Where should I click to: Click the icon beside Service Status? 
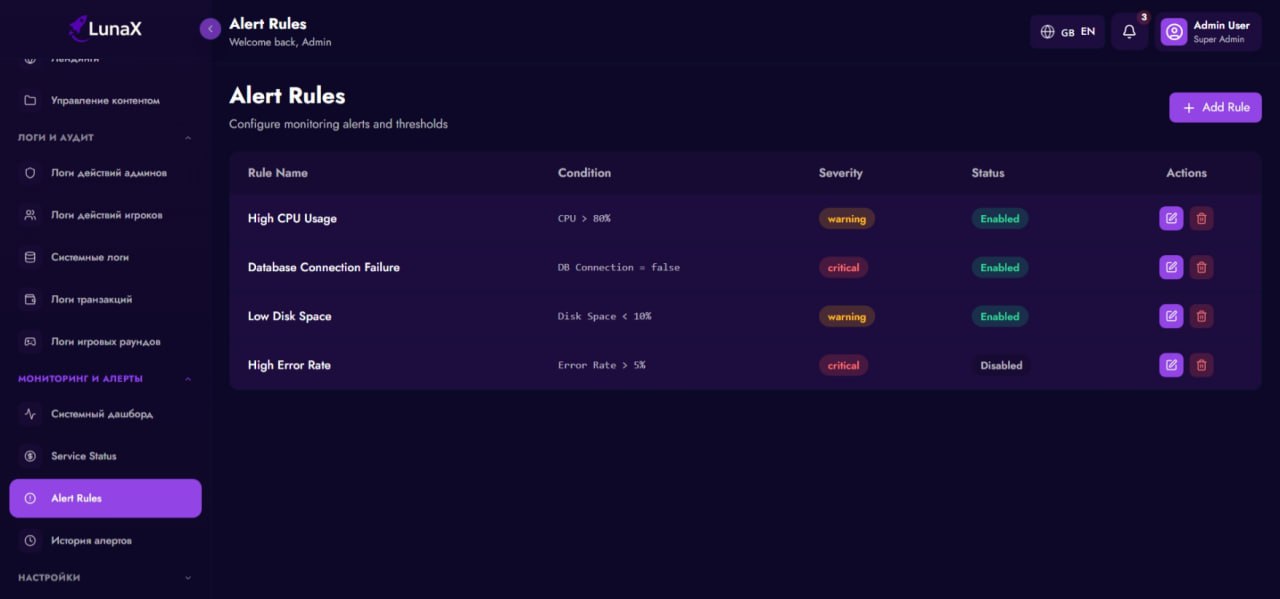[x=30, y=456]
